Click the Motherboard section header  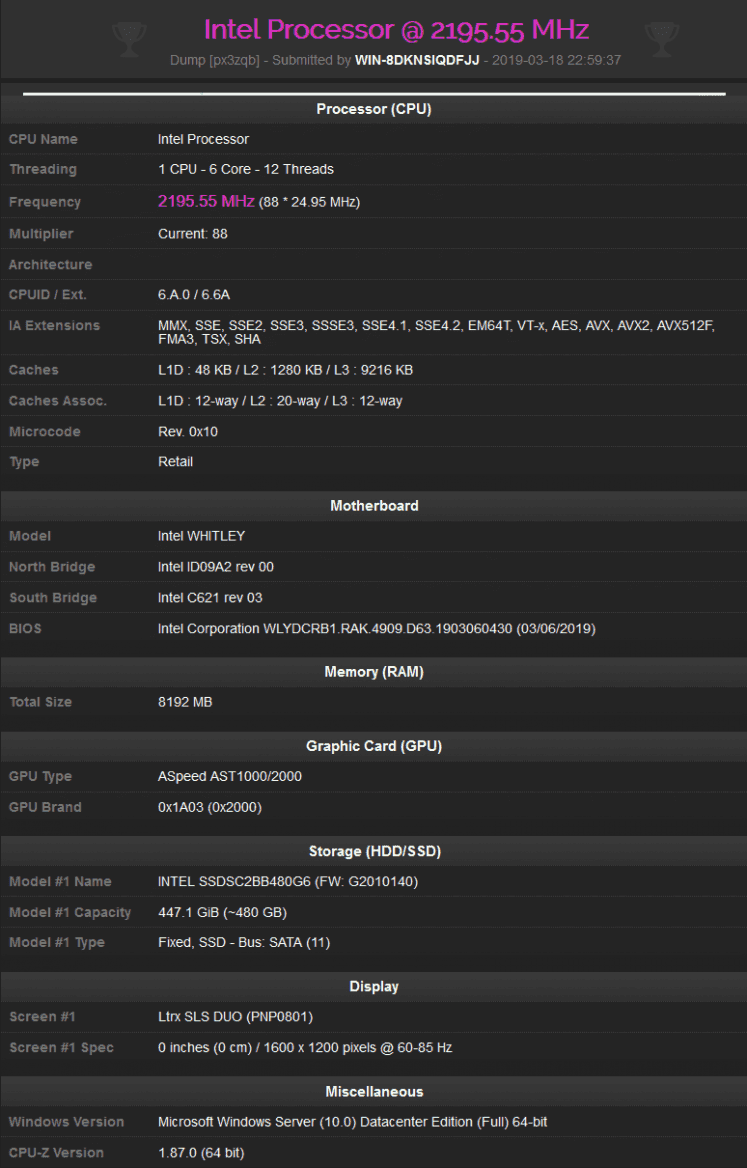pos(374,506)
